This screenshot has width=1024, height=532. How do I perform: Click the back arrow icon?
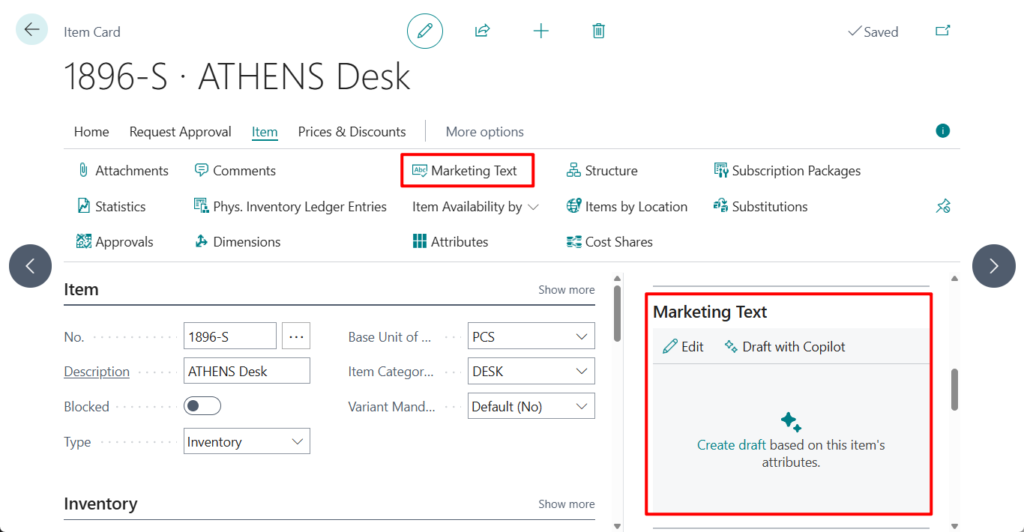click(x=32, y=30)
